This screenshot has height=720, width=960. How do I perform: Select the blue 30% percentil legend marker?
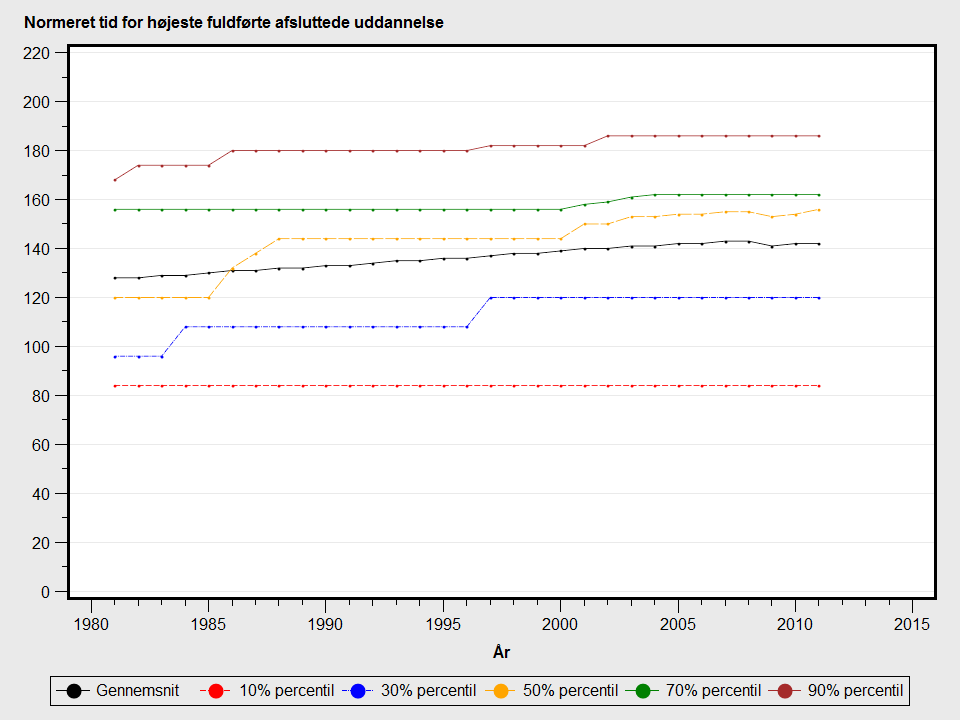(x=359, y=691)
